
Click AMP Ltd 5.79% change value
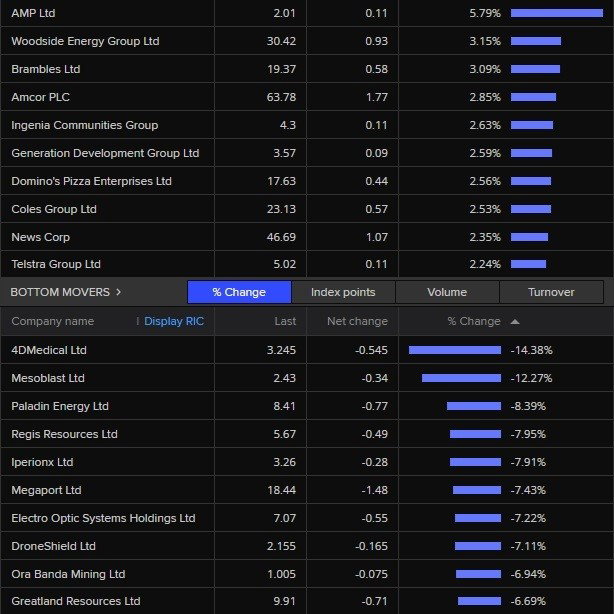point(485,13)
